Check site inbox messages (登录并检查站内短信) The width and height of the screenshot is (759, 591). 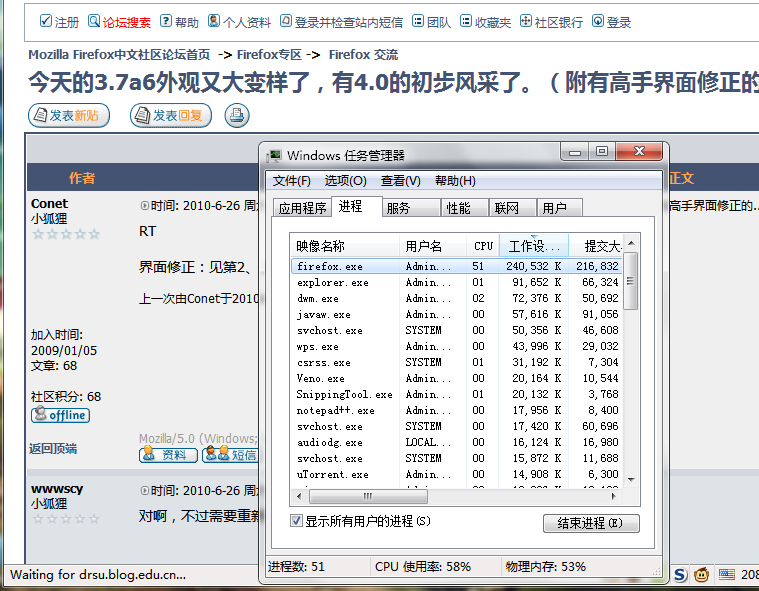click(349, 22)
